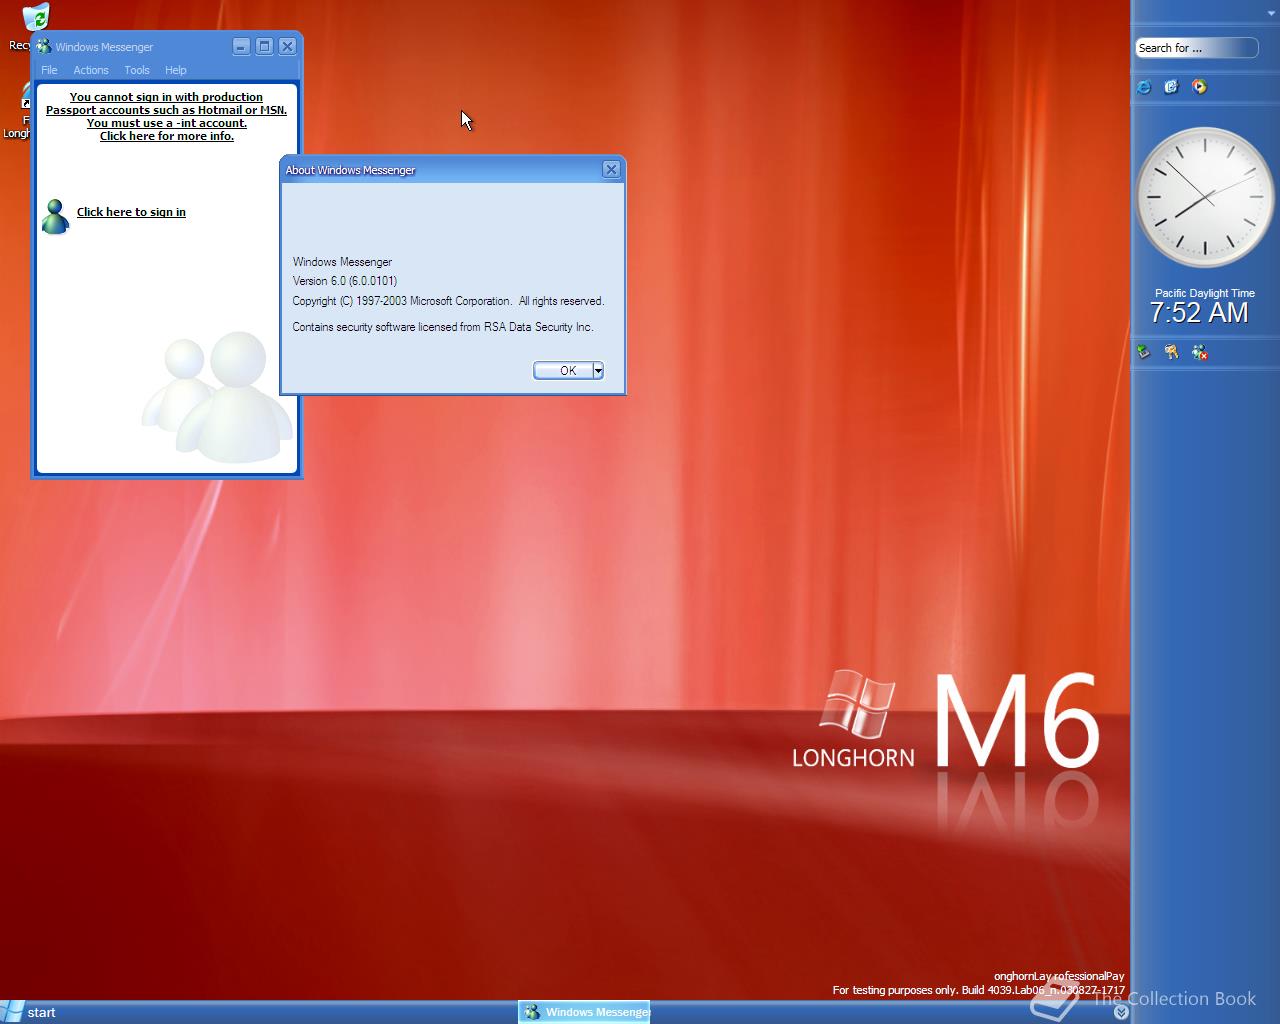Viewport: 1280px width, 1024px height.
Task: Click the safely remove hardware tray icon
Action: 1143,352
